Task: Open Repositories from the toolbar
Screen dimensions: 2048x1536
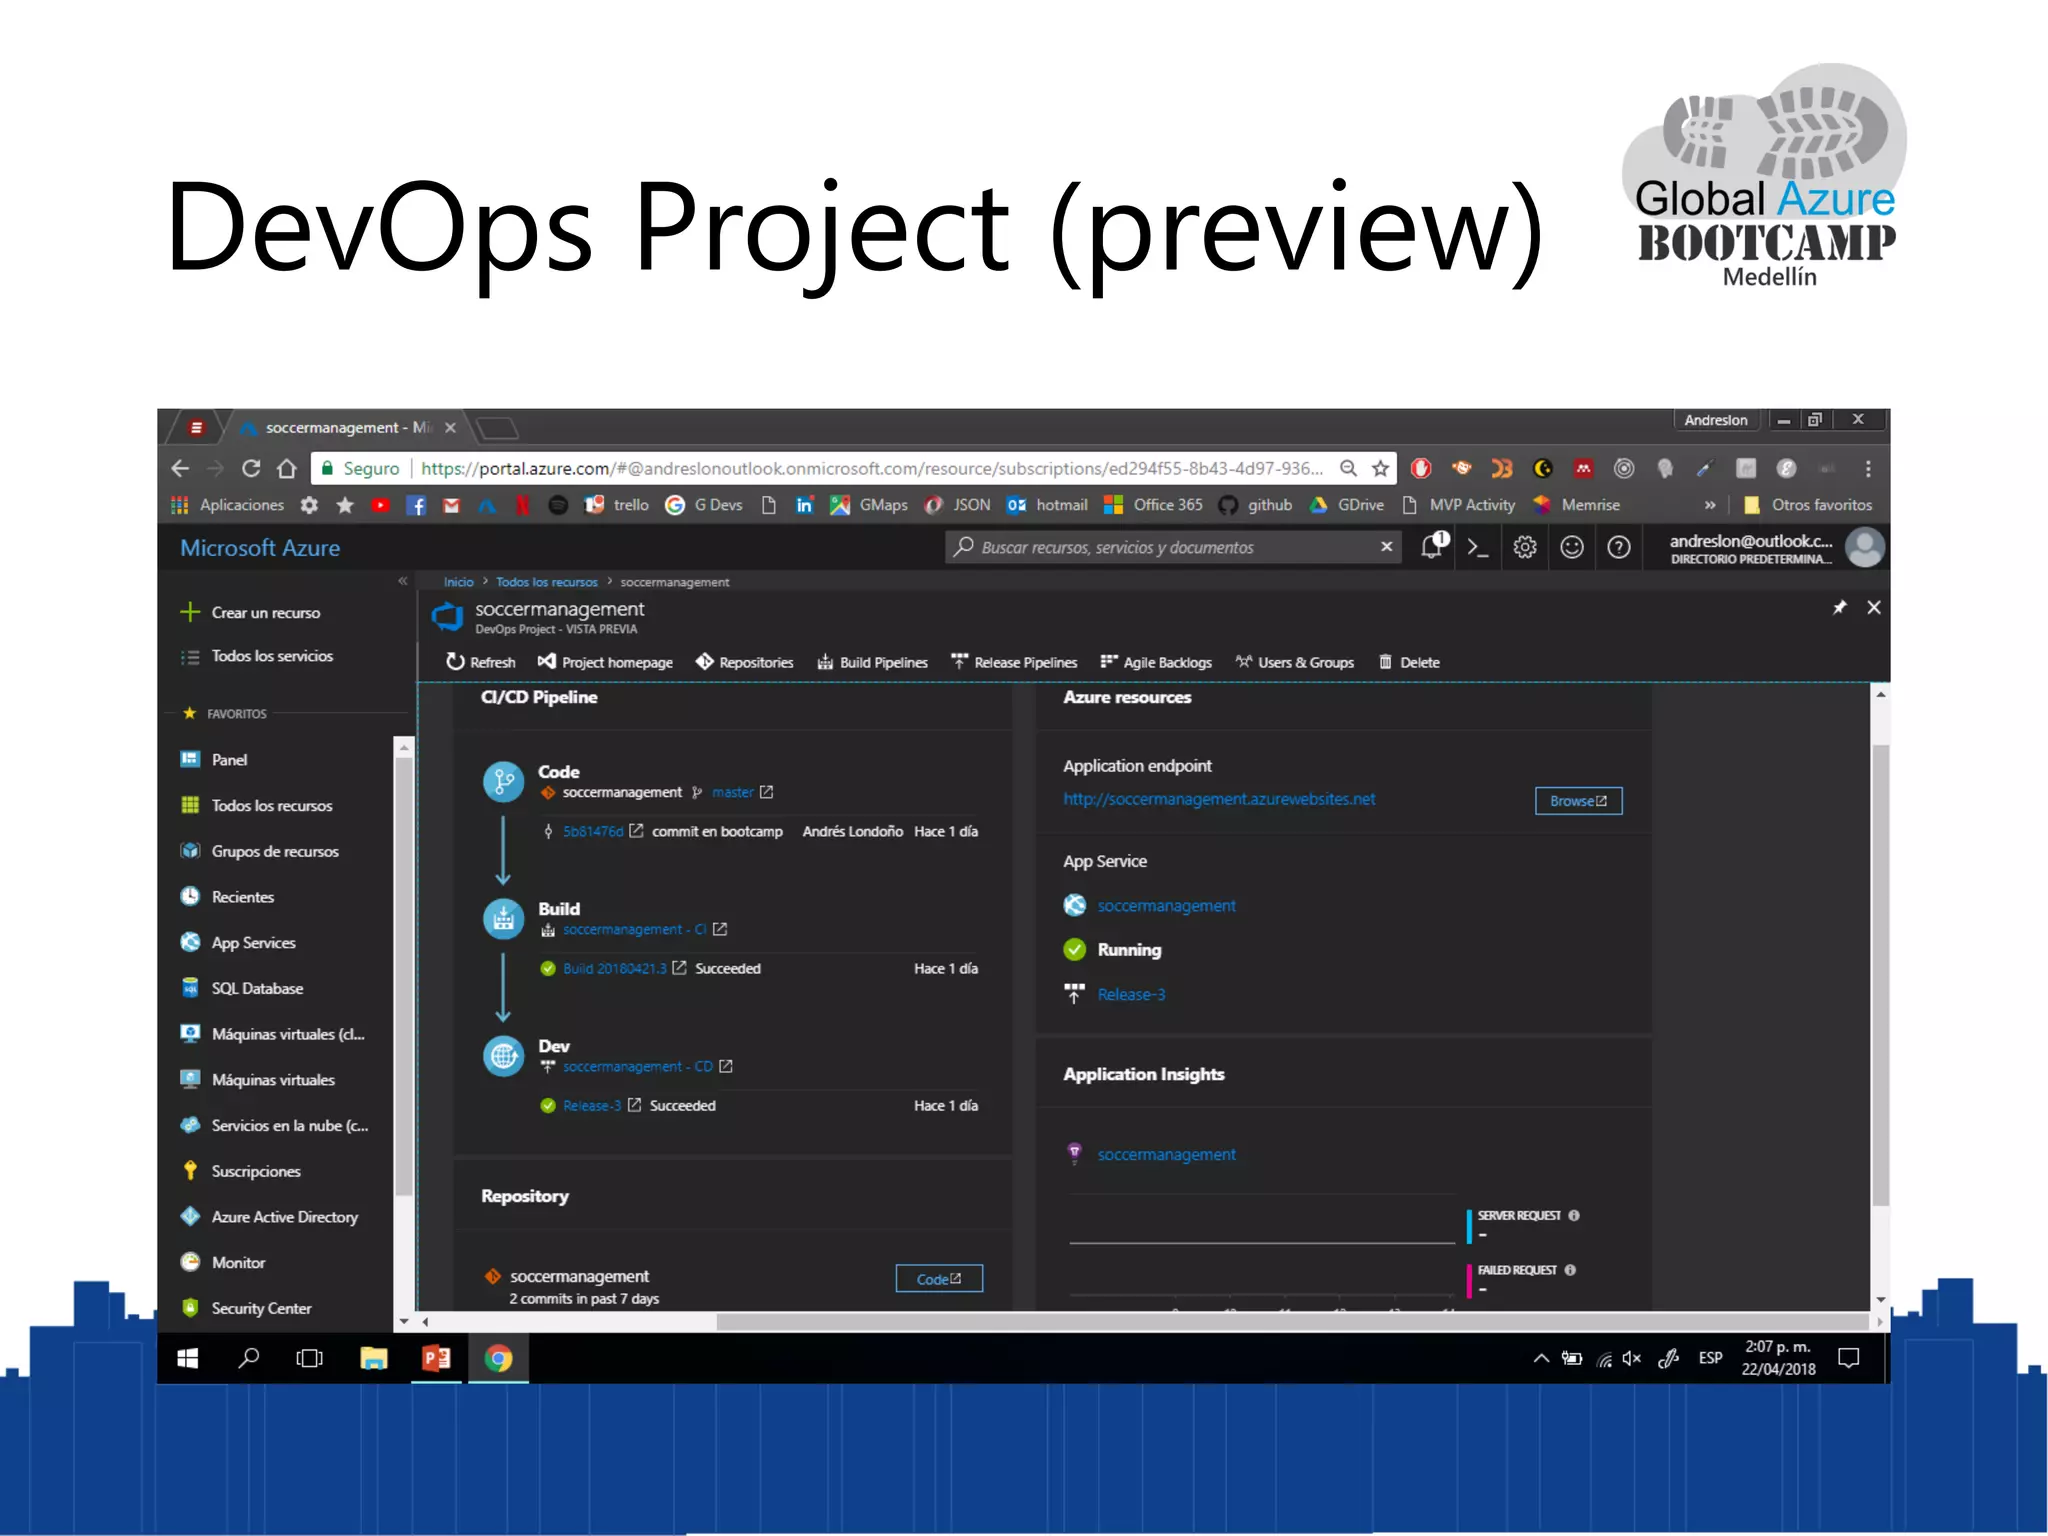Action: [744, 662]
